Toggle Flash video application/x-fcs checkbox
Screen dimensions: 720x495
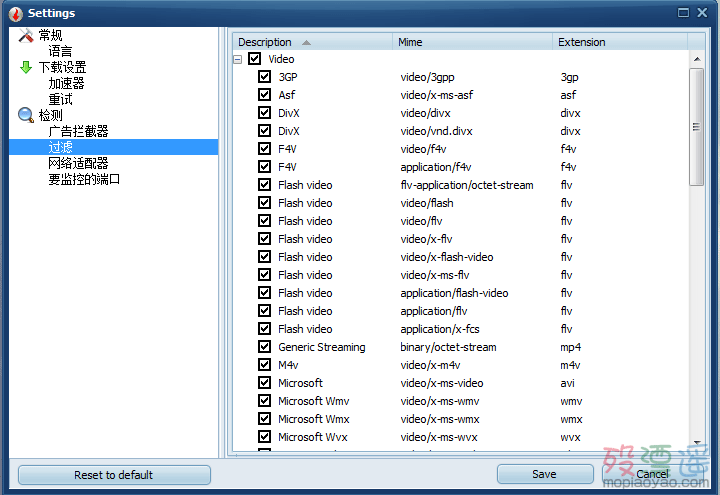264,329
